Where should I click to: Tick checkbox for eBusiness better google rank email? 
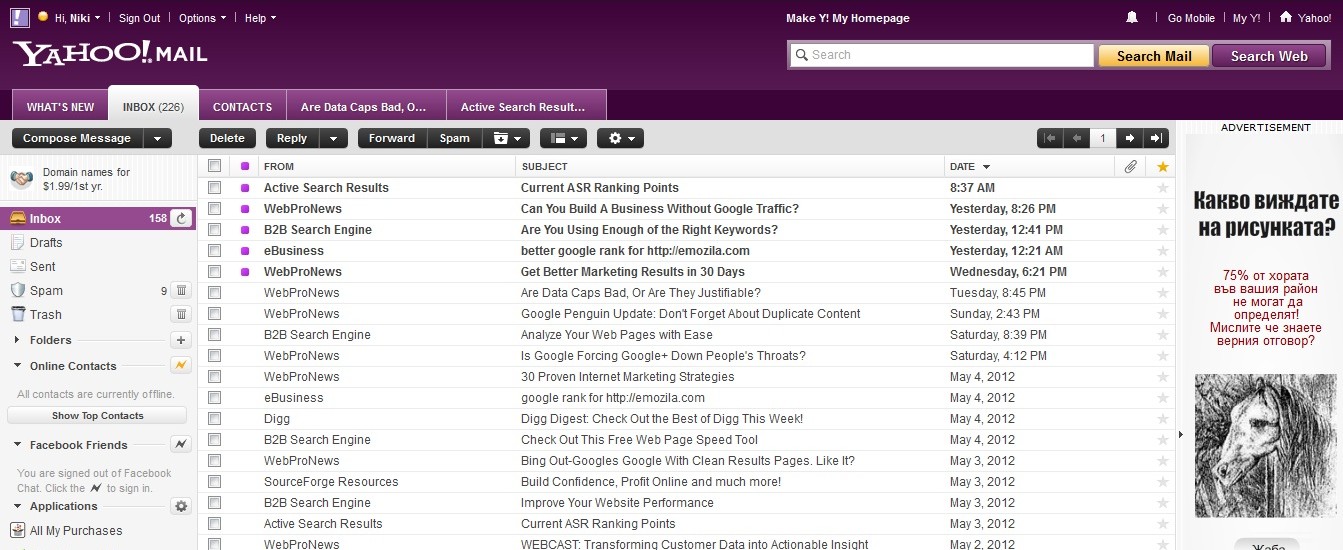[x=214, y=251]
